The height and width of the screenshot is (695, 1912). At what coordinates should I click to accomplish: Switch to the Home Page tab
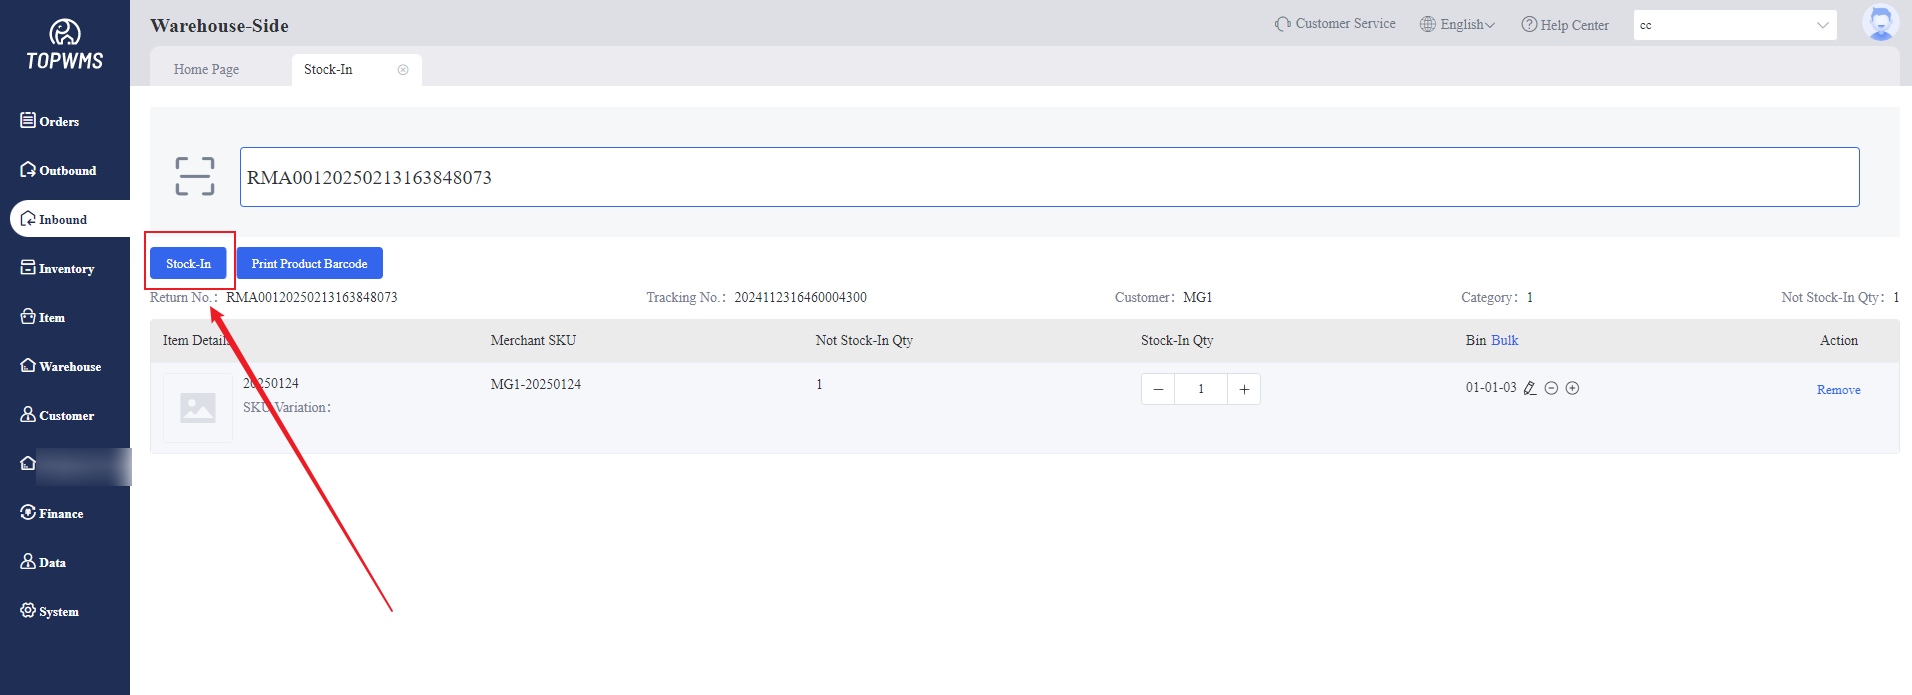(x=206, y=70)
